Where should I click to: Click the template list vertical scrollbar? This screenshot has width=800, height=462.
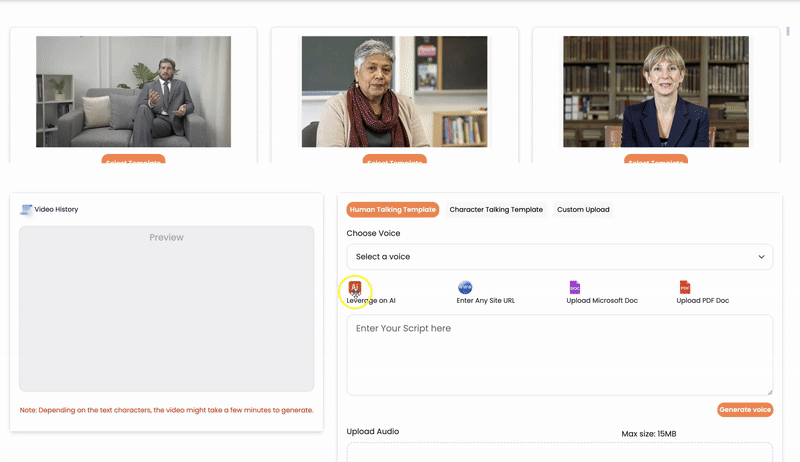pos(787,30)
